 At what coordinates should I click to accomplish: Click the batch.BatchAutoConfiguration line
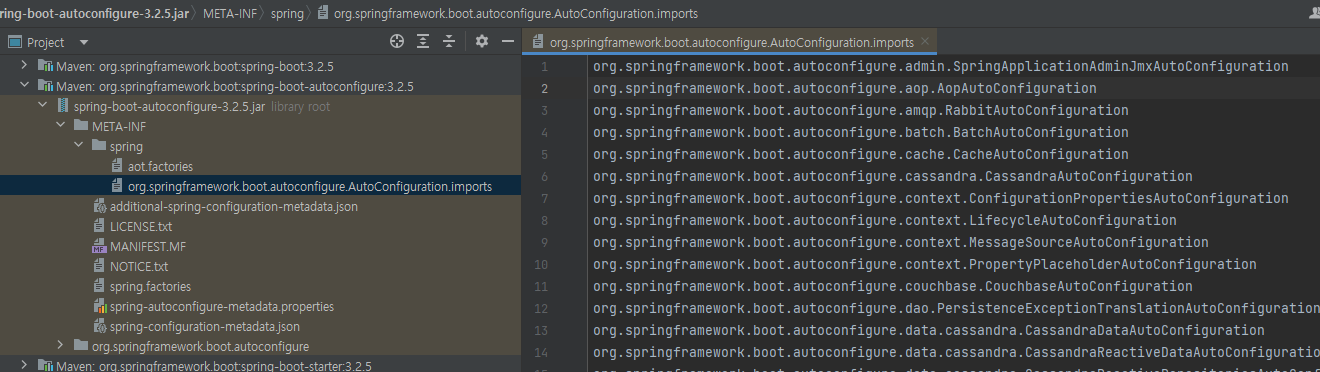860,132
